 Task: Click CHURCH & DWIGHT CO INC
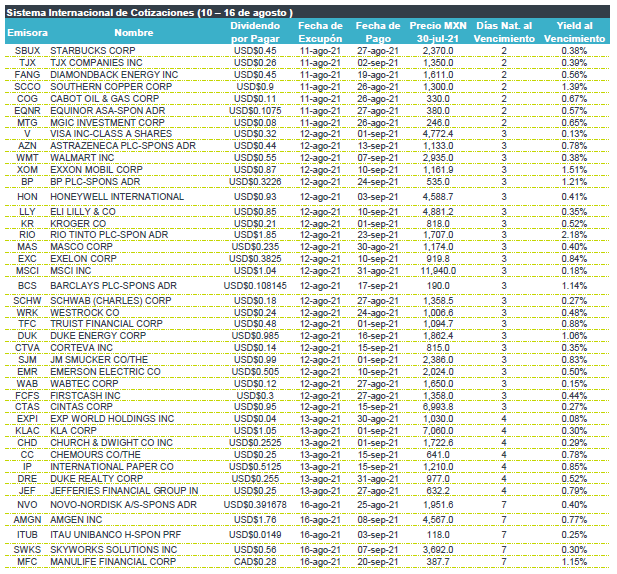pyautogui.click(x=111, y=443)
